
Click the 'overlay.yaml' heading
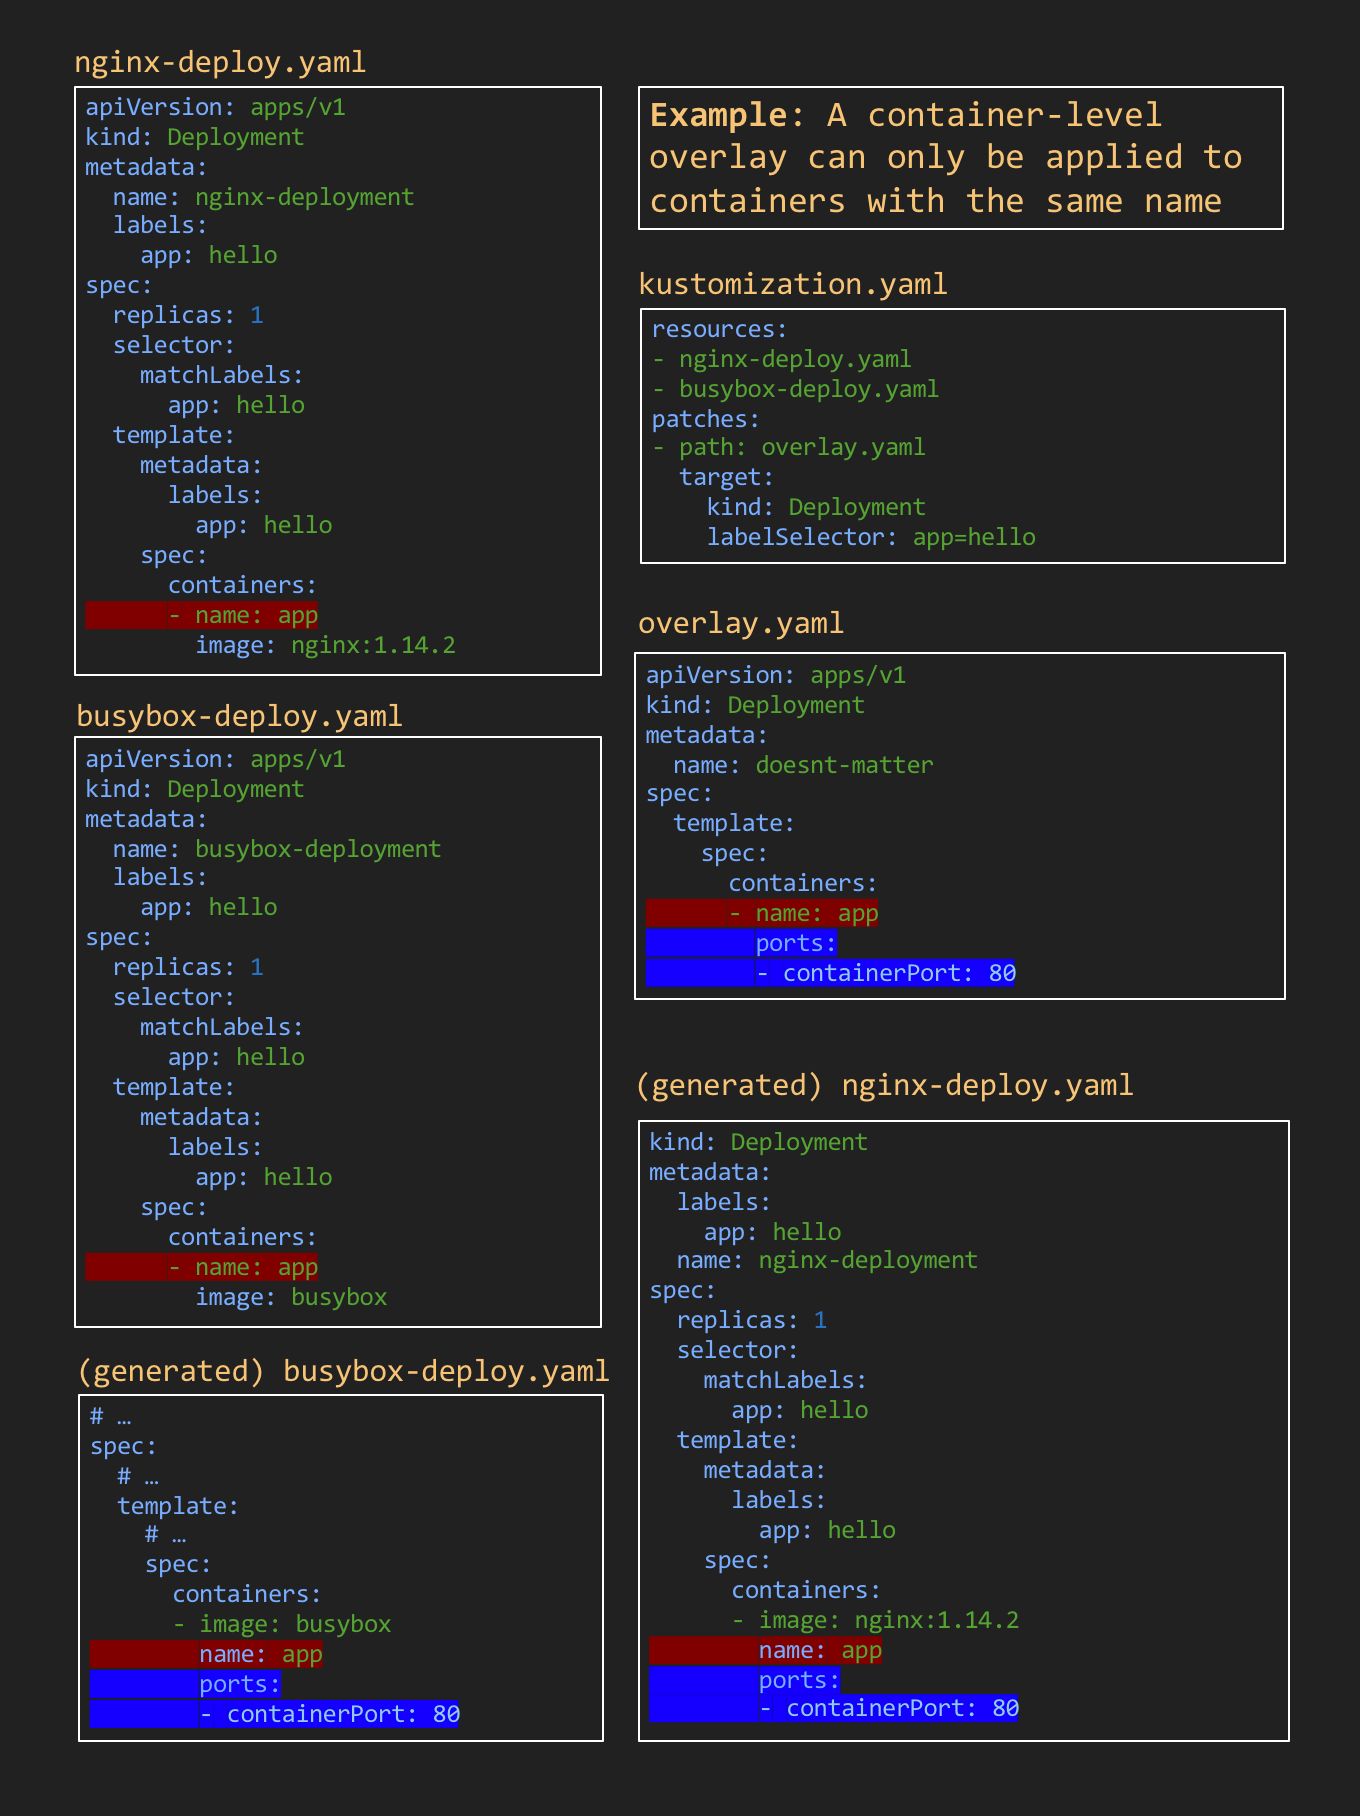coord(741,623)
